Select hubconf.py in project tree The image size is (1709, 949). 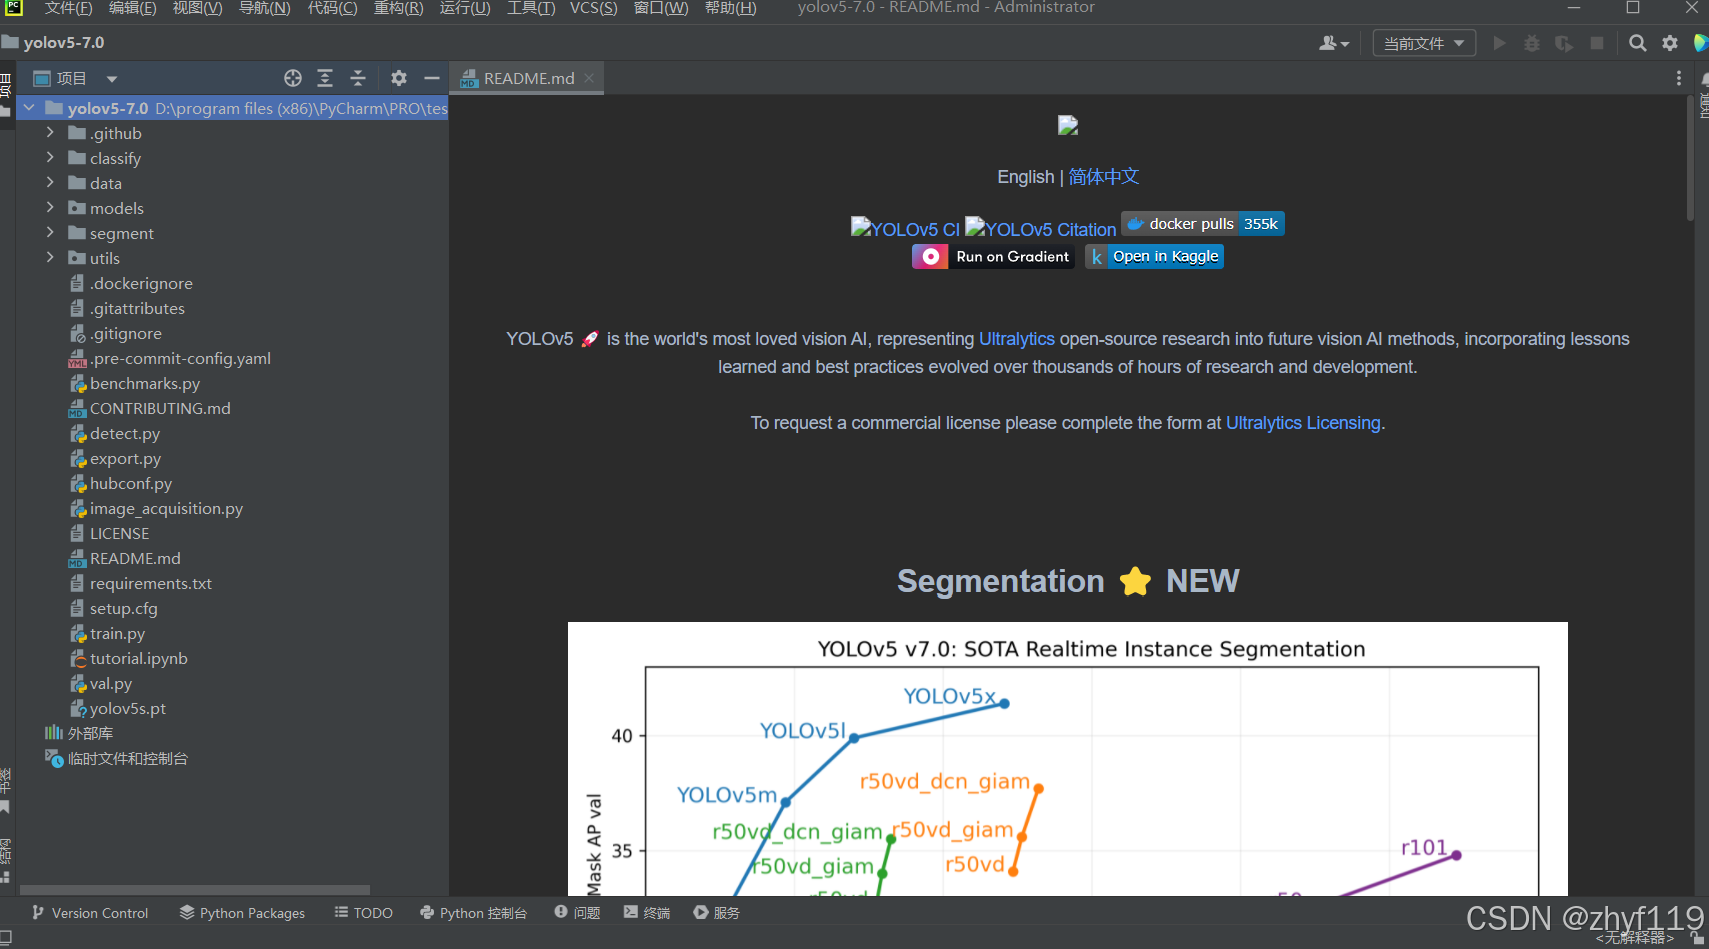point(130,484)
